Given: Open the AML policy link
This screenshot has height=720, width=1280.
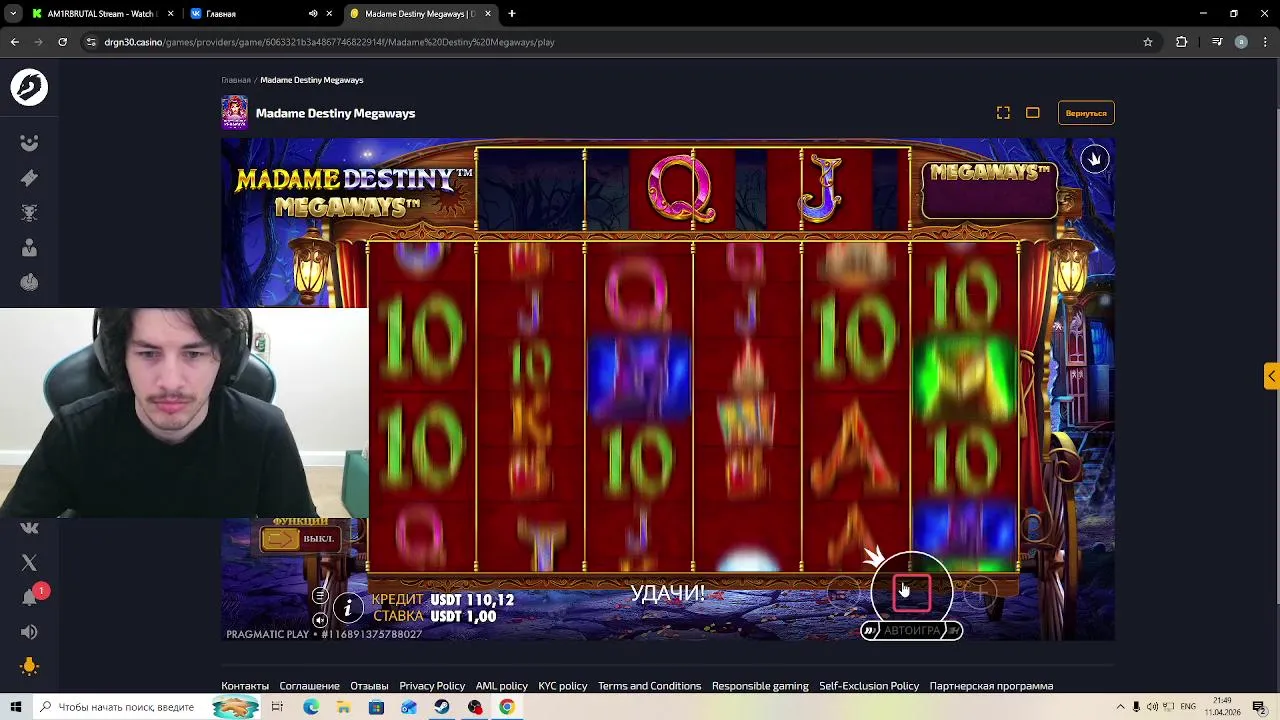Looking at the screenshot, I should point(501,686).
